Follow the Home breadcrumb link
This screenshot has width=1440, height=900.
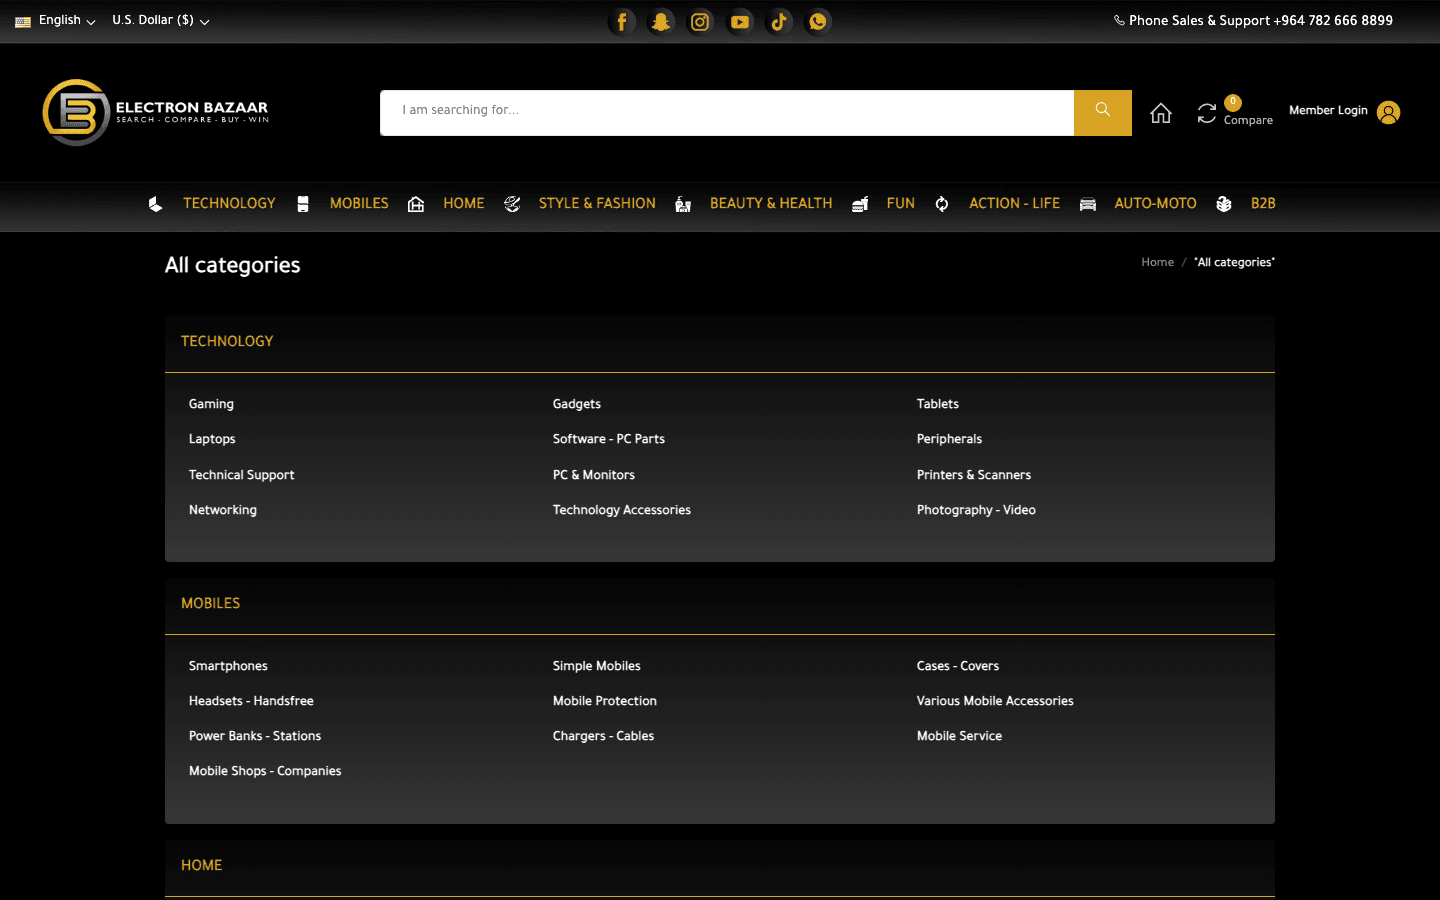[x=1158, y=262]
